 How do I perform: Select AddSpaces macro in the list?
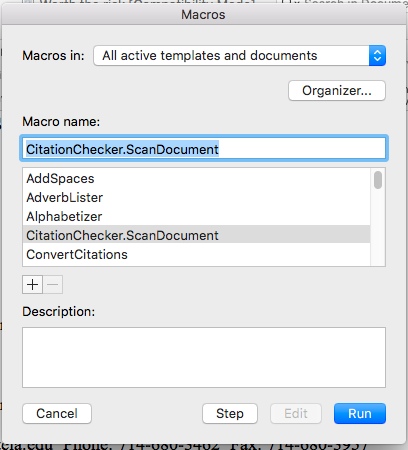(x=196, y=179)
